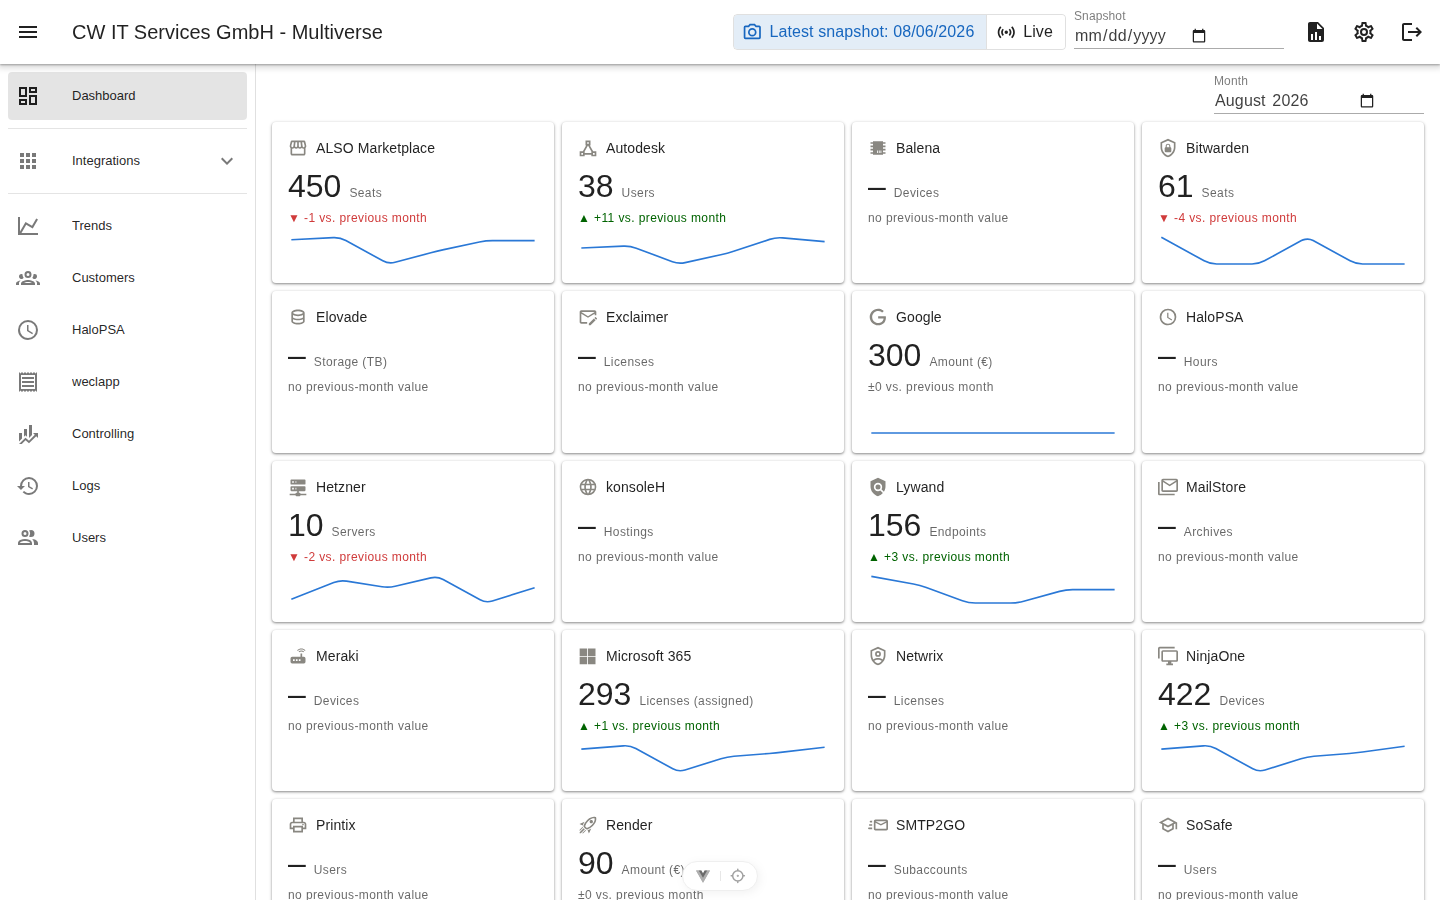Screen dimensions: 1440x900
Task: Click the Autodesk card icon
Action: coord(588,148)
